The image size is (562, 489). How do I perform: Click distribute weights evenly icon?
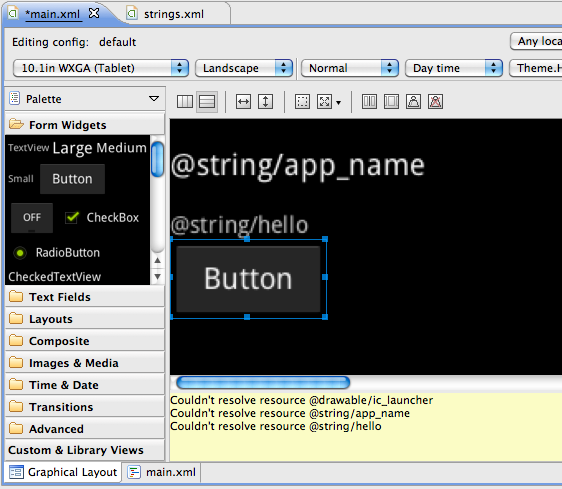click(x=369, y=102)
